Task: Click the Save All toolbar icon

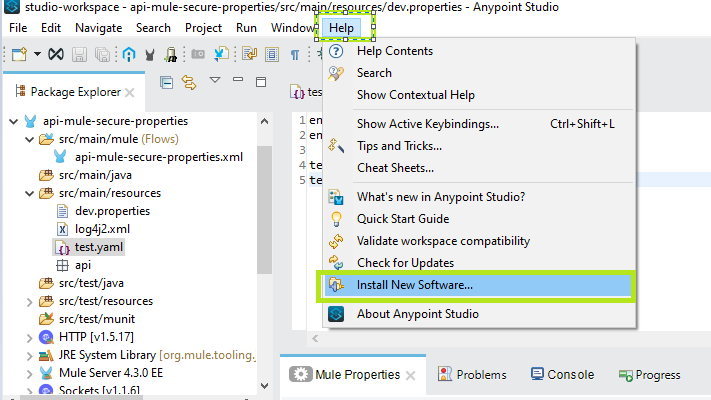Action: pos(100,54)
